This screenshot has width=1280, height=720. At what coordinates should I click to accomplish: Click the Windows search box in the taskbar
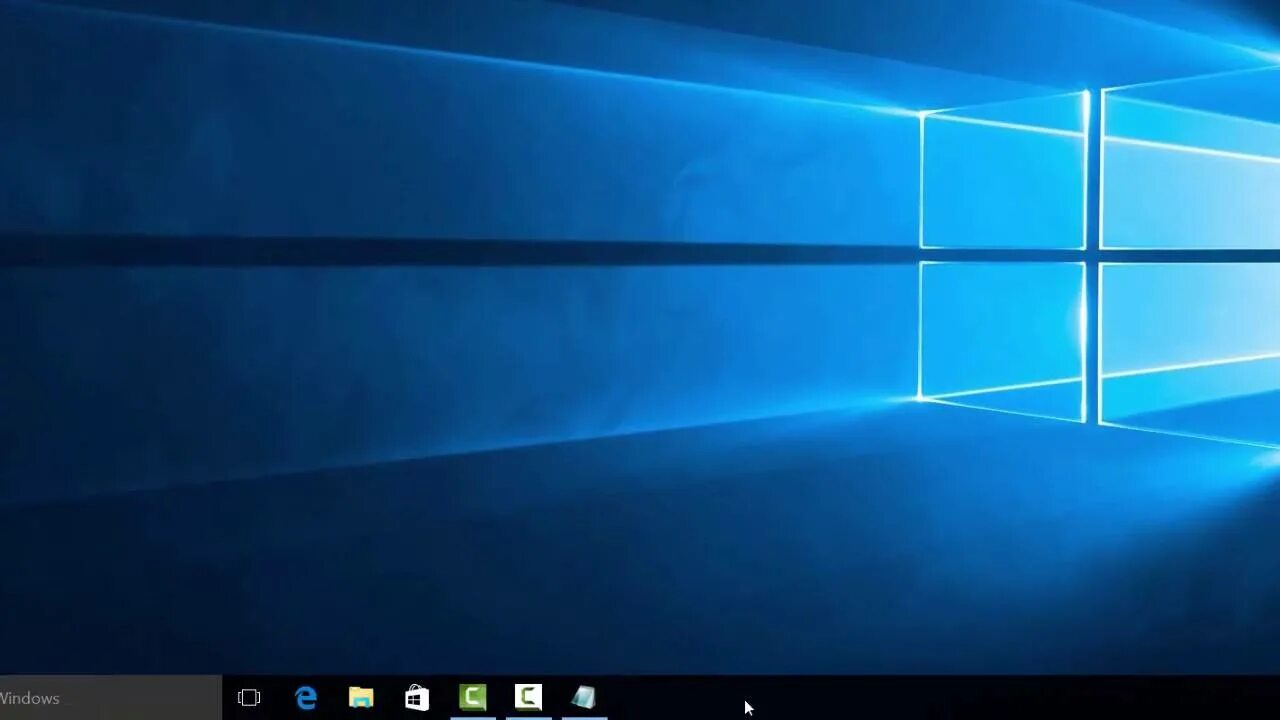point(110,698)
